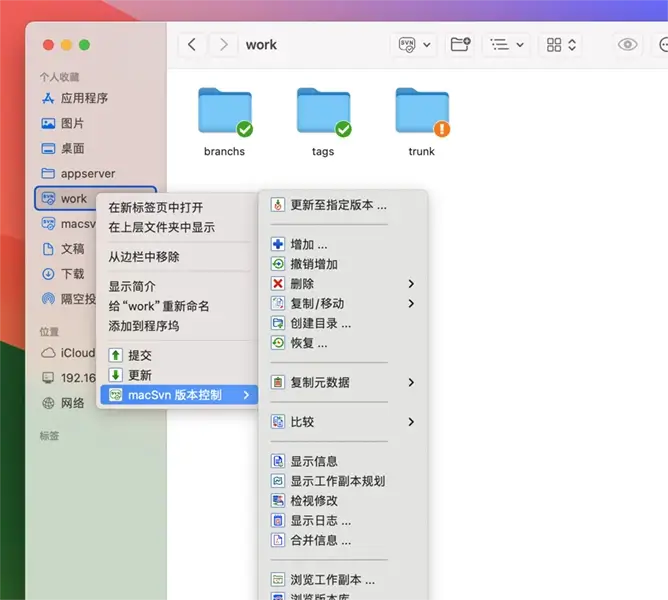The width and height of the screenshot is (668, 600).
Task: Click the 显示工作副本规划 icon
Action: 278,481
